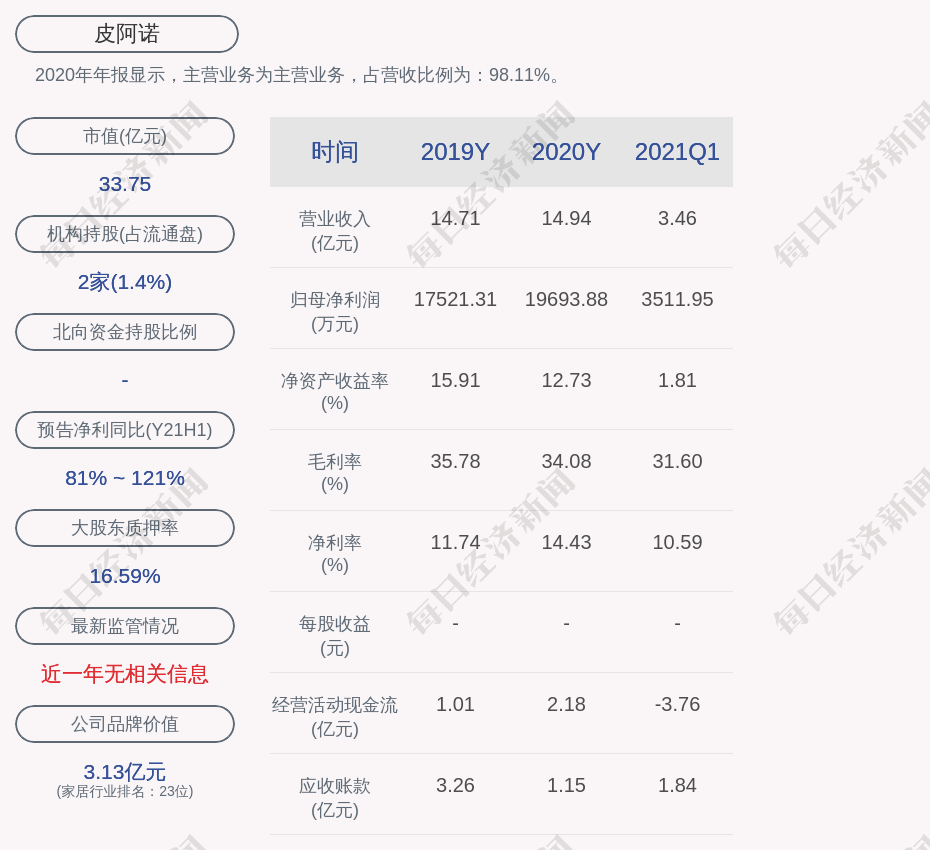Screen dimensions: 930x850
Task: Click cash flow value -3.76
Action: coord(677,704)
